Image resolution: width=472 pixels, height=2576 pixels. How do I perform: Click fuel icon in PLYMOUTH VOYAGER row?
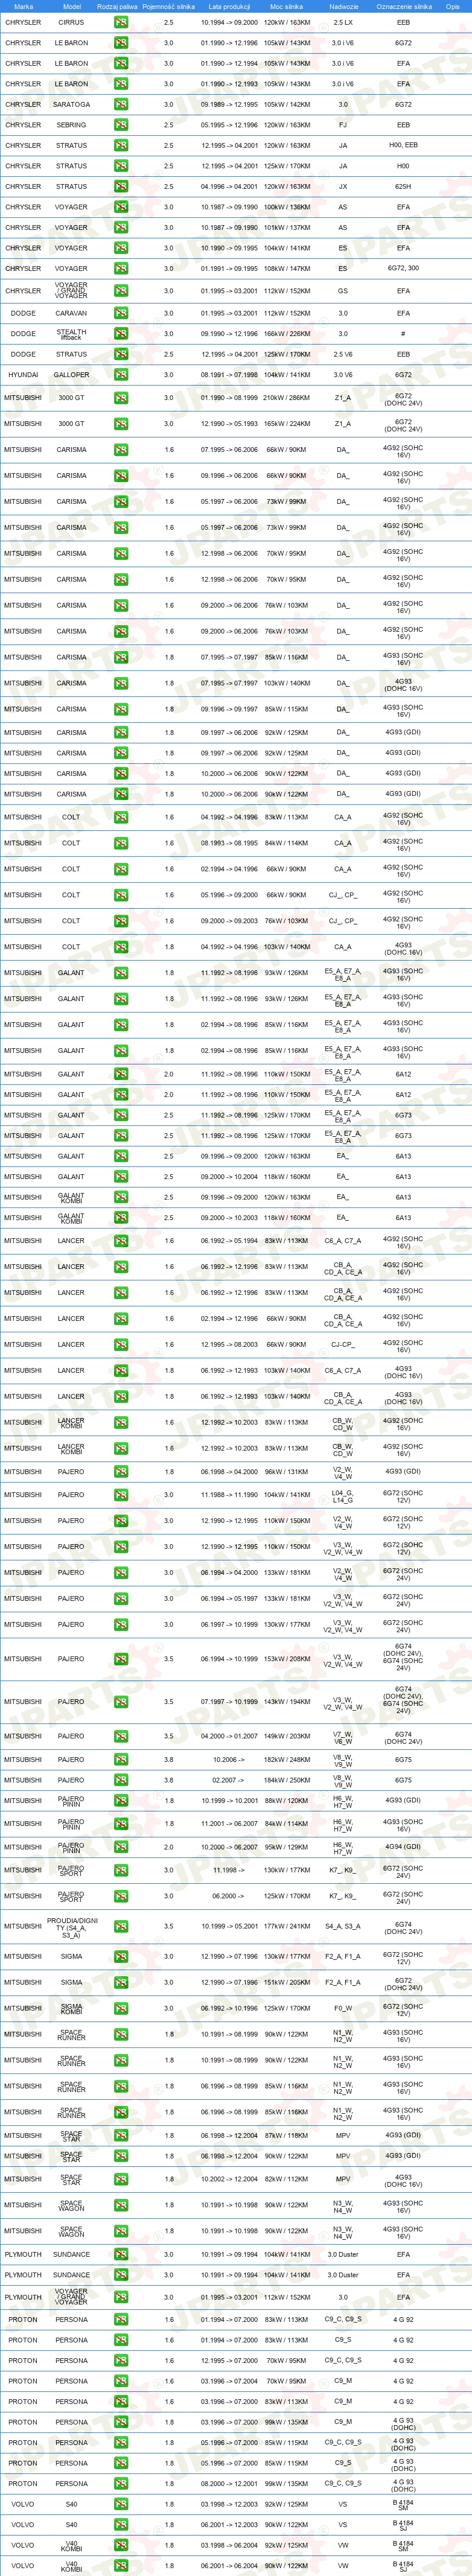click(x=120, y=2297)
